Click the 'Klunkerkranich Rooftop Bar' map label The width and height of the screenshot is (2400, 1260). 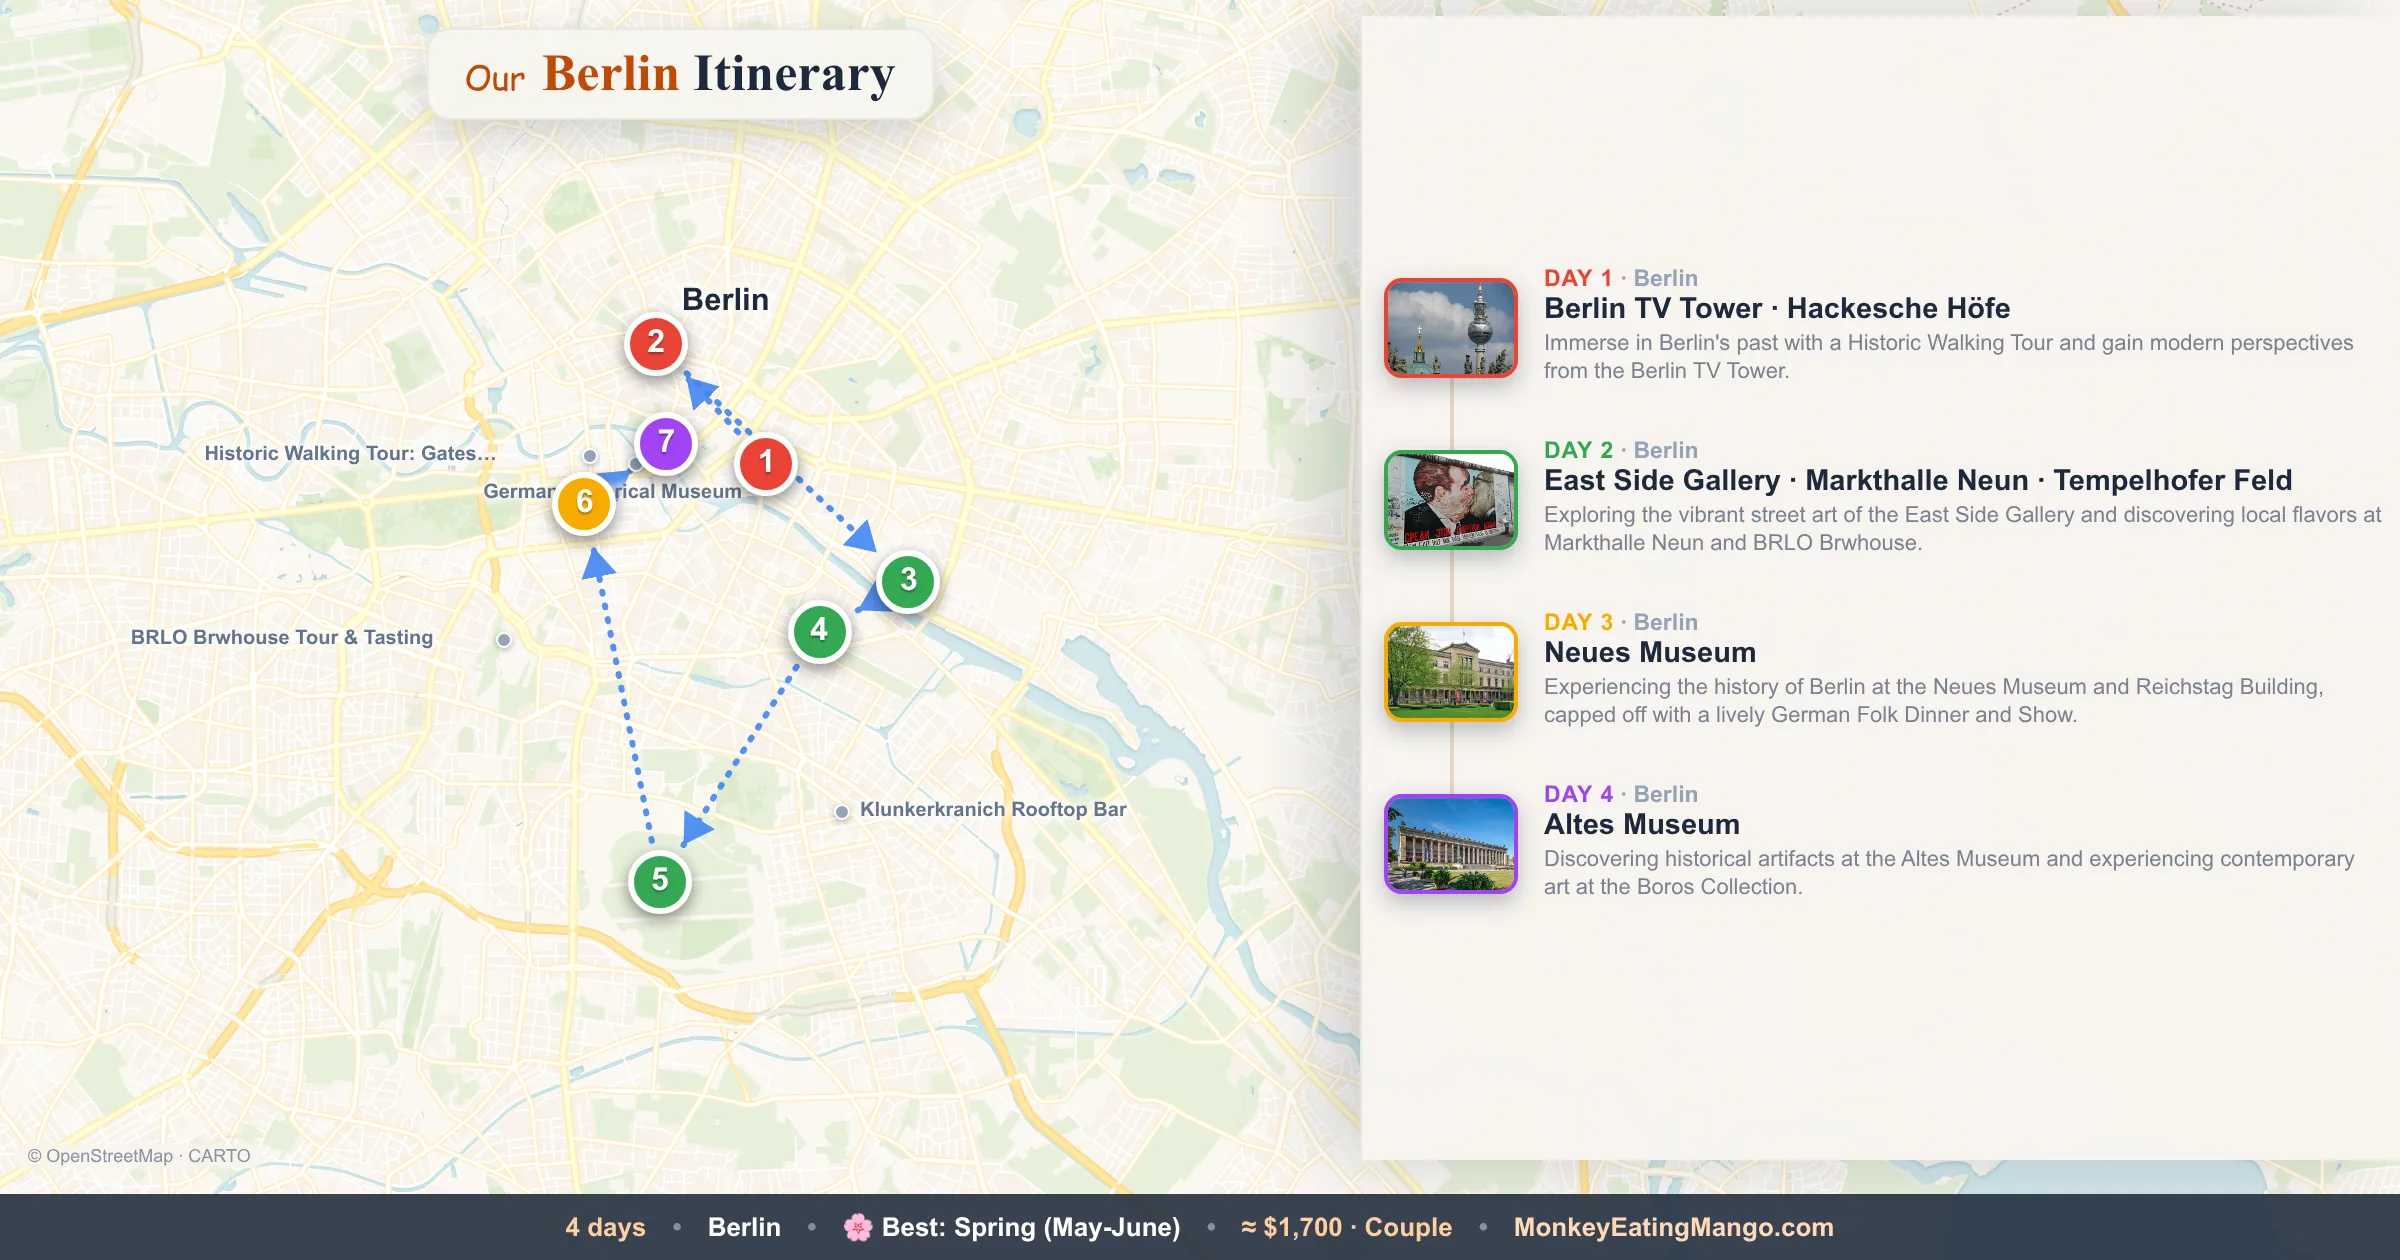[x=993, y=809]
